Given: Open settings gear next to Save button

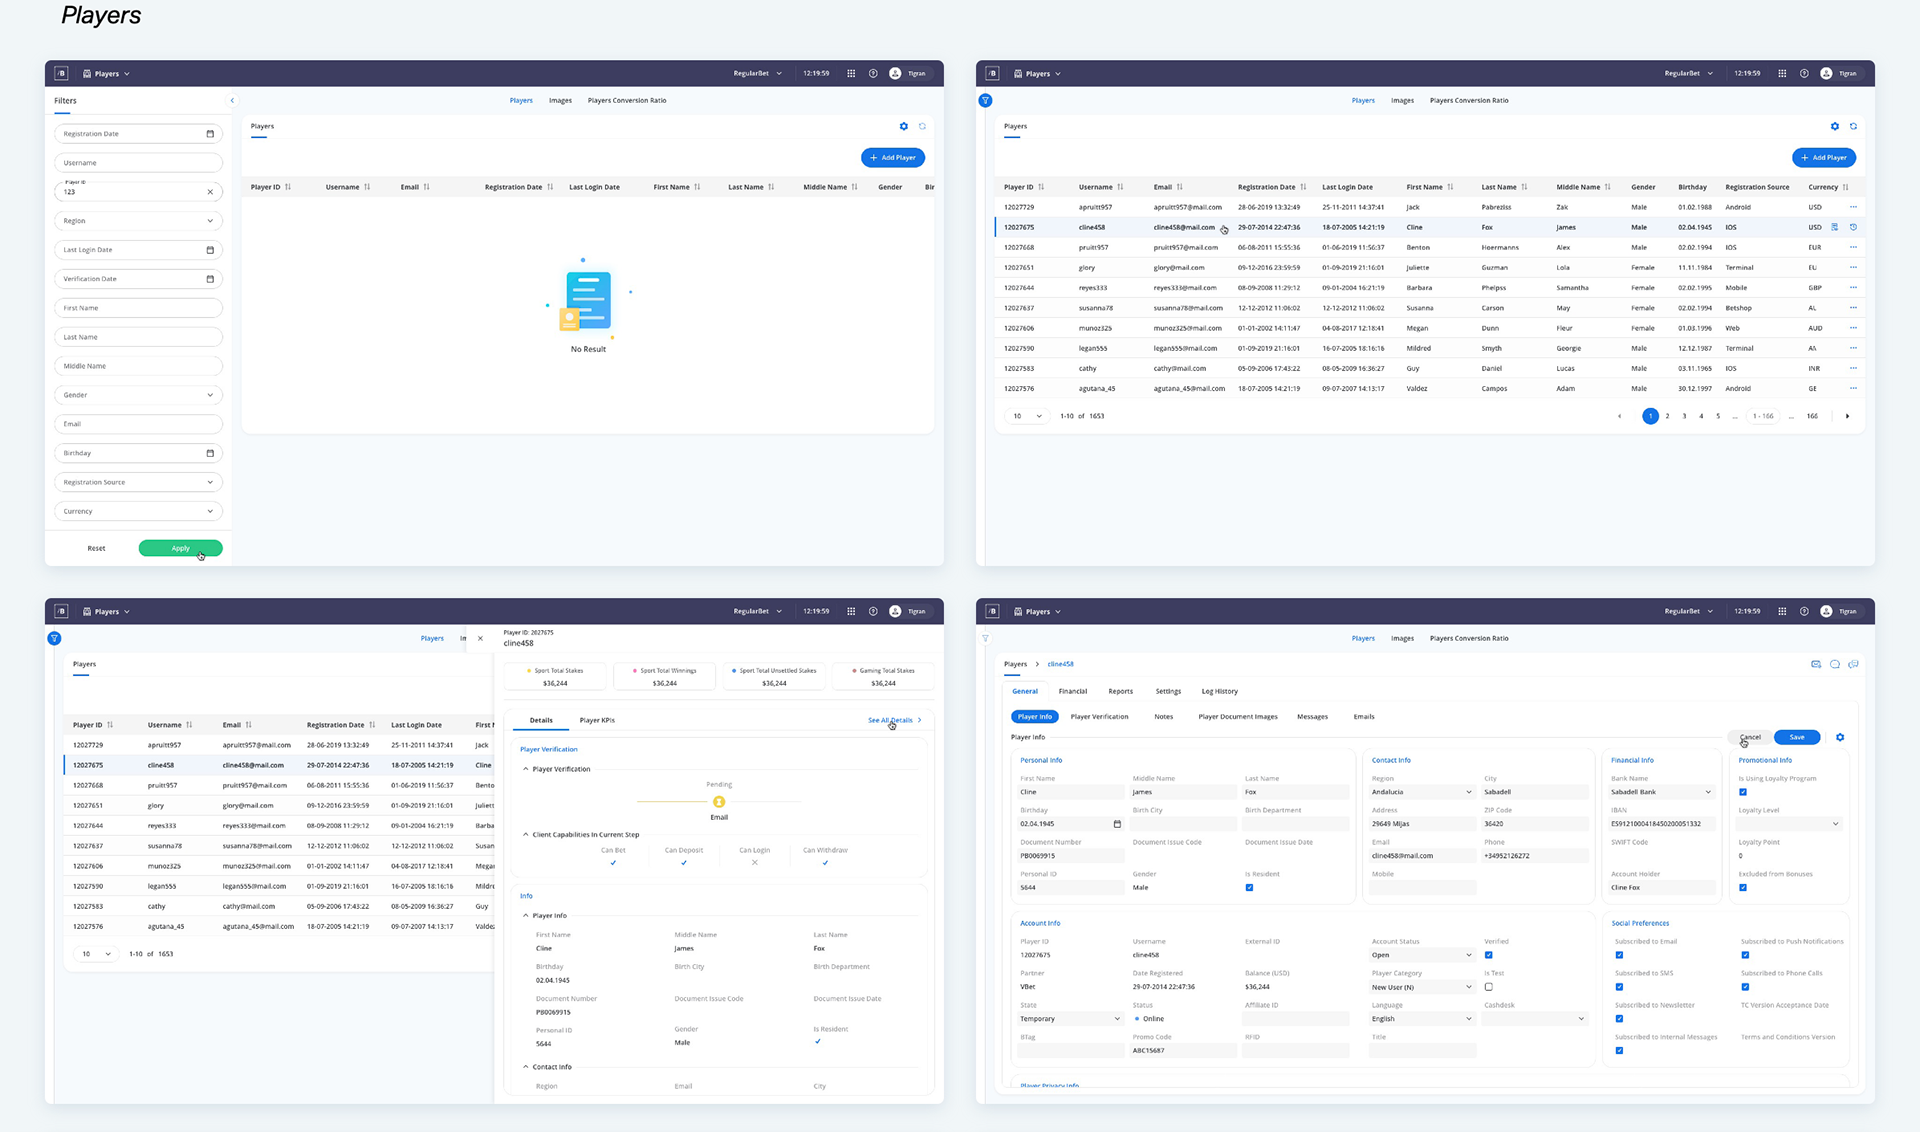Looking at the screenshot, I should pos(1840,737).
